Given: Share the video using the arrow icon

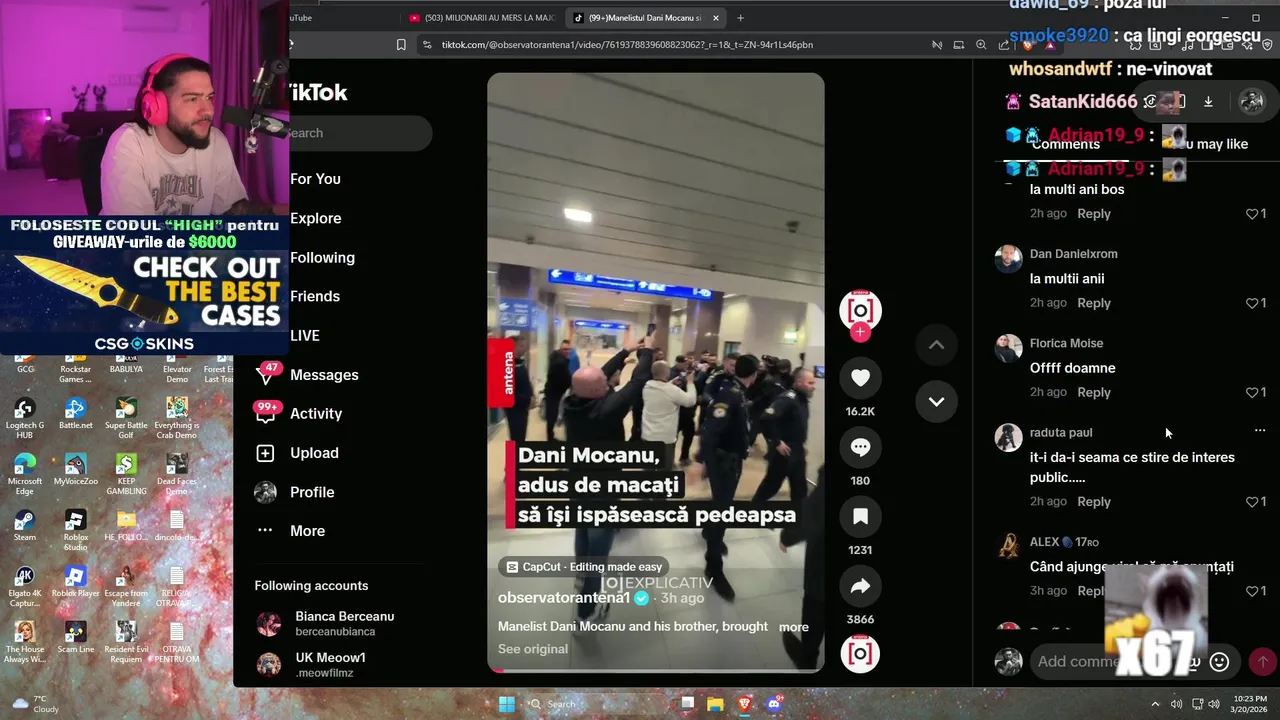Looking at the screenshot, I should pos(860,586).
